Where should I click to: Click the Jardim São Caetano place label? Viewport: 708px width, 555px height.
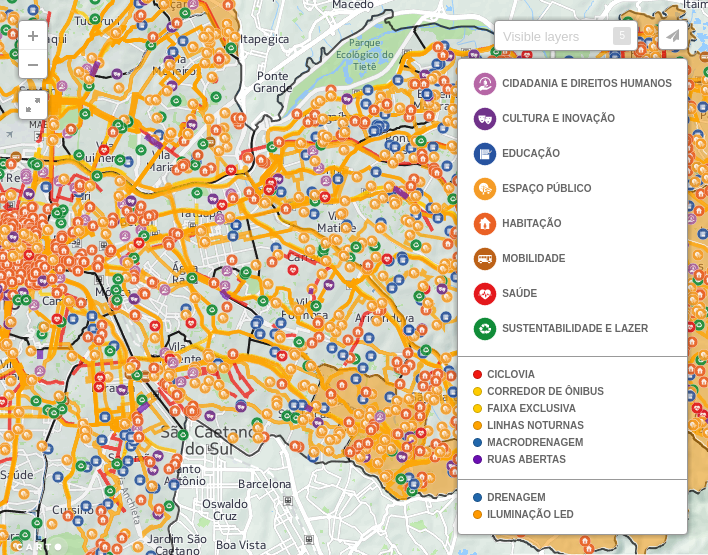tap(177, 544)
